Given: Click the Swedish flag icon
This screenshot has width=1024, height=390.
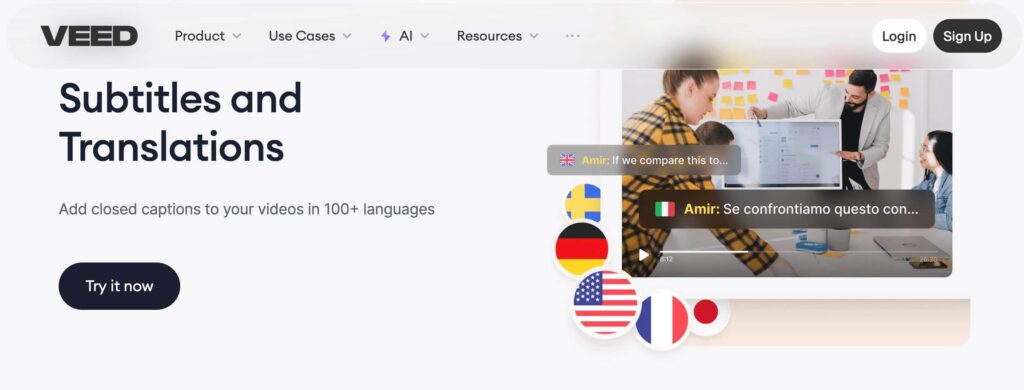Looking at the screenshot, I should [x=583, y=203].
